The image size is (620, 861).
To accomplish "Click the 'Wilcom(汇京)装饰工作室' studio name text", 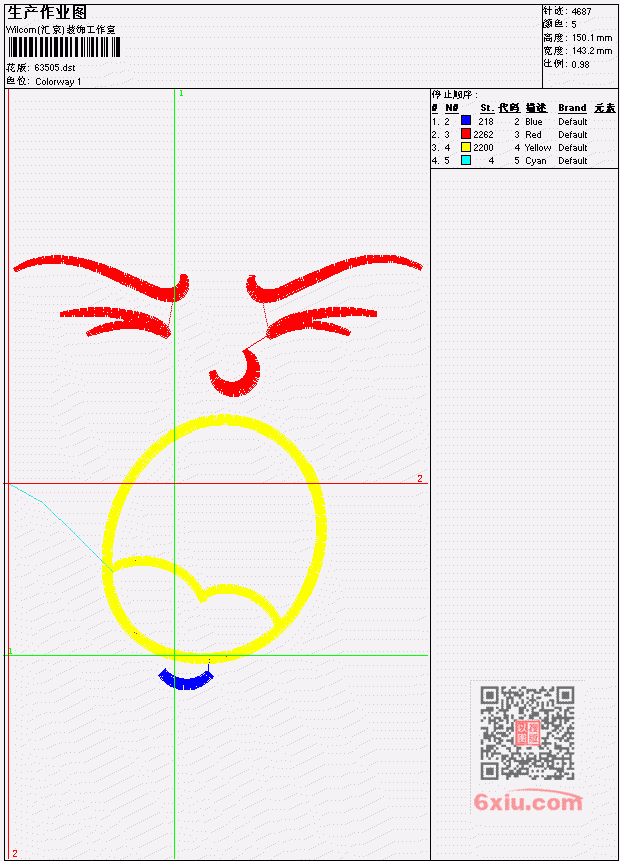I will coord(60,30).
